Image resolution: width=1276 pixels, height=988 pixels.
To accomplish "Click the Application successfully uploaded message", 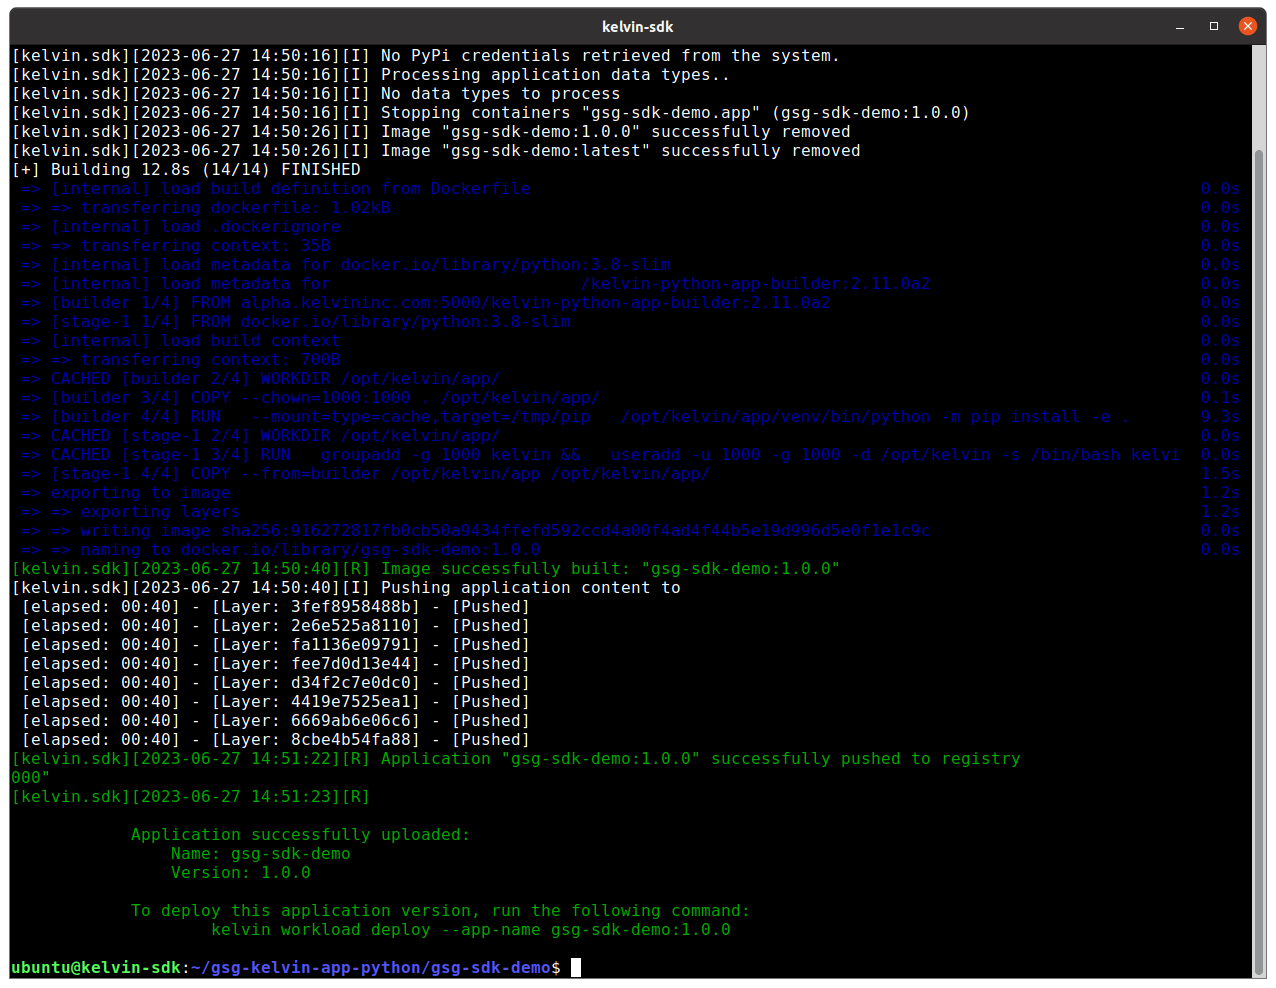I will pos(300,834).
